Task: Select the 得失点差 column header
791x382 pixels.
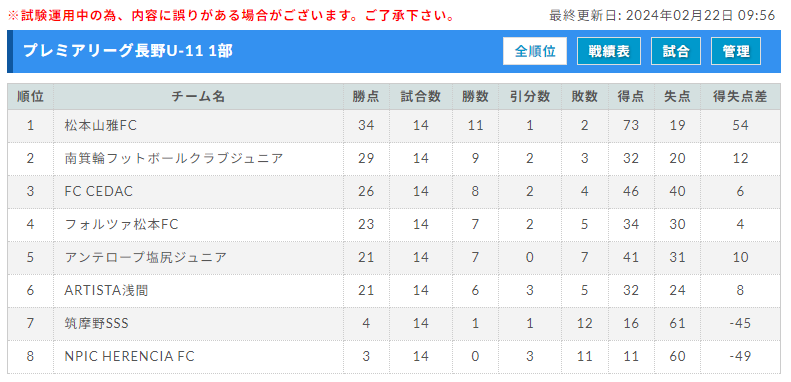Action: (x=740, y=97)
